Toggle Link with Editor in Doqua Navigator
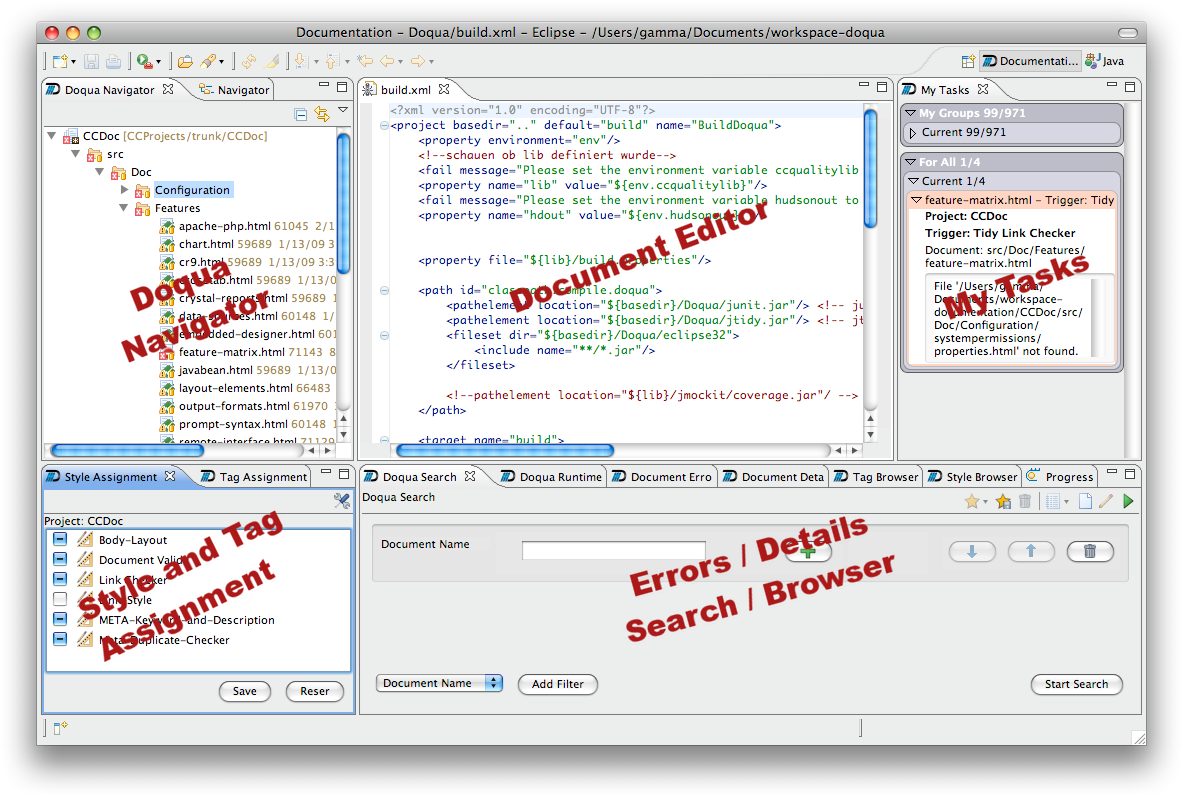 point(321,114)
